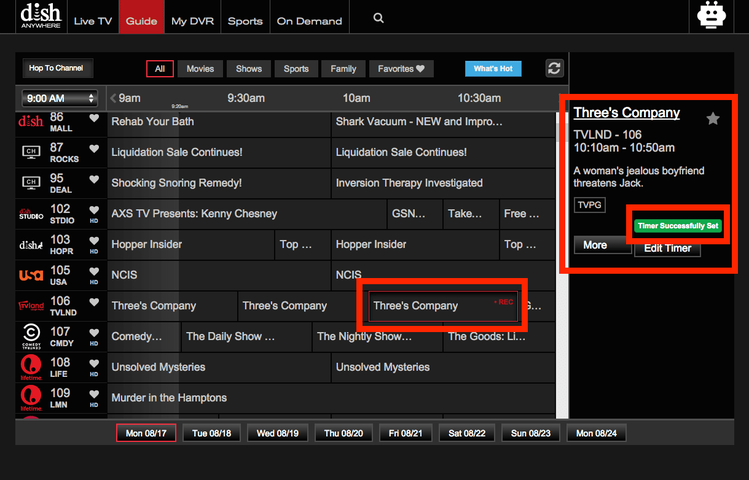749x480 pixels.
Task: Toggle favorite heart for channel 107 CMDY
Action: 94,332
